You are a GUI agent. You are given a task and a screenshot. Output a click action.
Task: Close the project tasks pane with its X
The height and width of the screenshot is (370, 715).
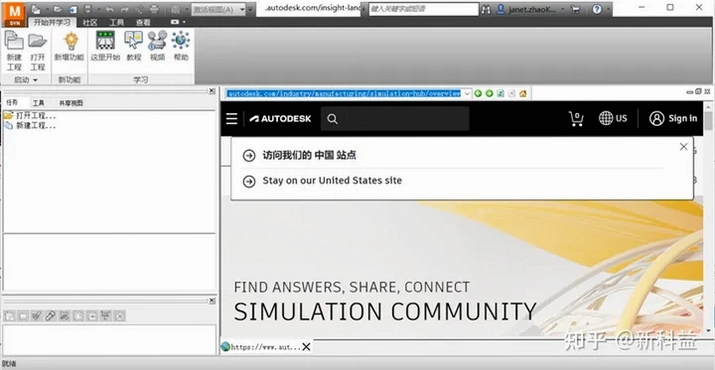click(212, 91)
